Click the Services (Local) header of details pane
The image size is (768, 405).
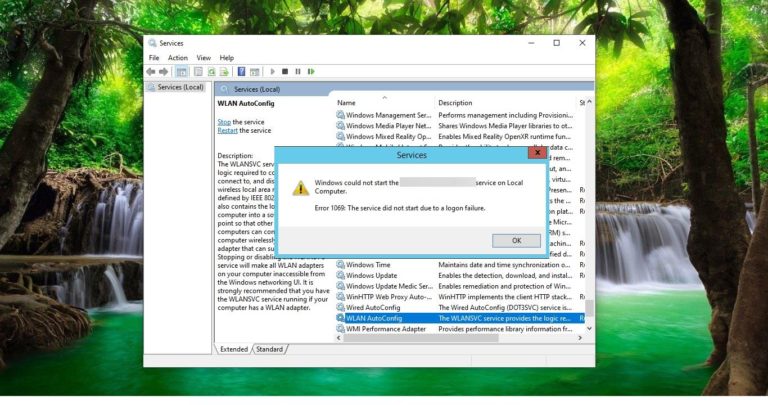click(257, 89)
